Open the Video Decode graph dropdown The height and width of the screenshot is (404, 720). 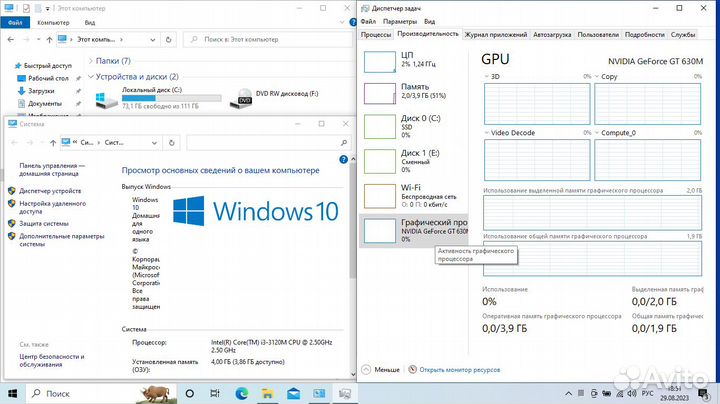pyautogui.click(x=486, y=132)
